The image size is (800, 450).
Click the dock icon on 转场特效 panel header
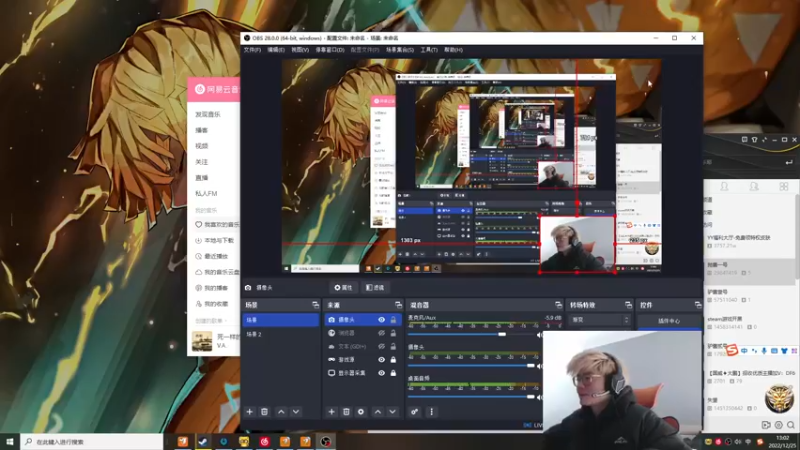coord(628,305)
